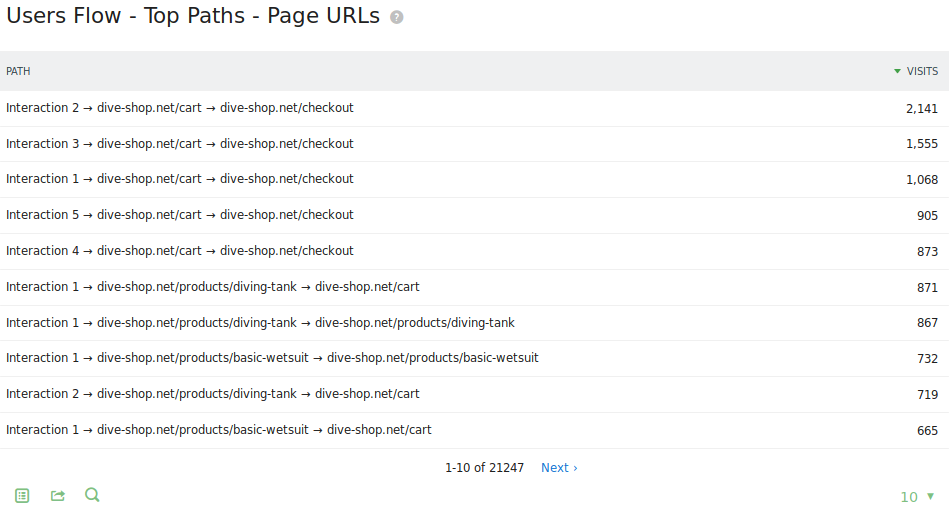This screenshot has width=949, height=522.
Task: Click the Users Flow Top Paths report title
Action: tap(193, 17)
